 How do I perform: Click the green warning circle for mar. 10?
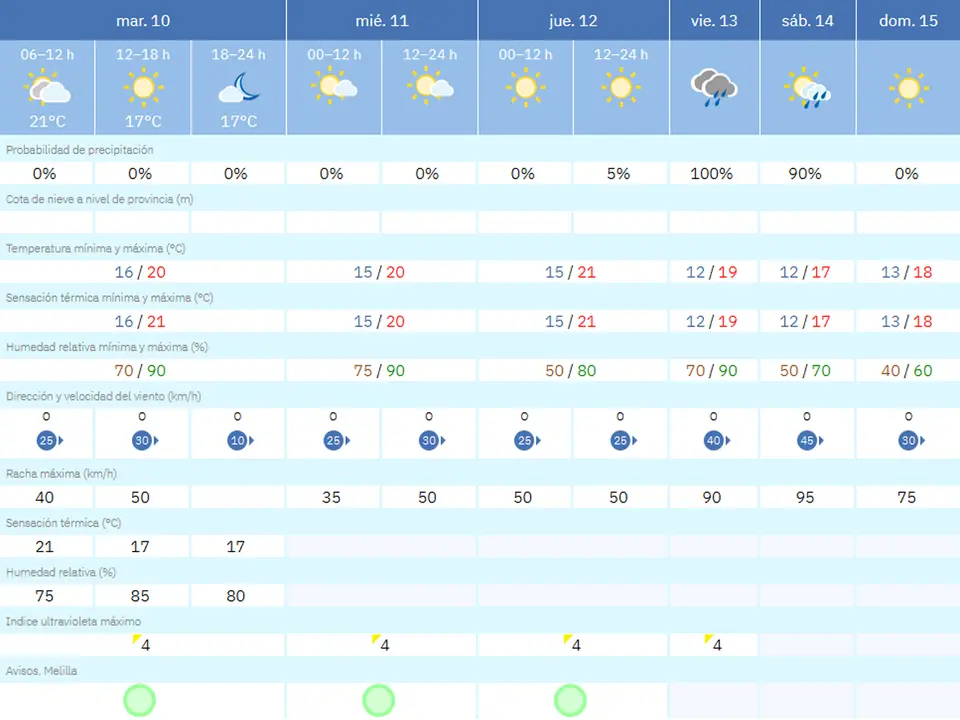pos(140,700)
